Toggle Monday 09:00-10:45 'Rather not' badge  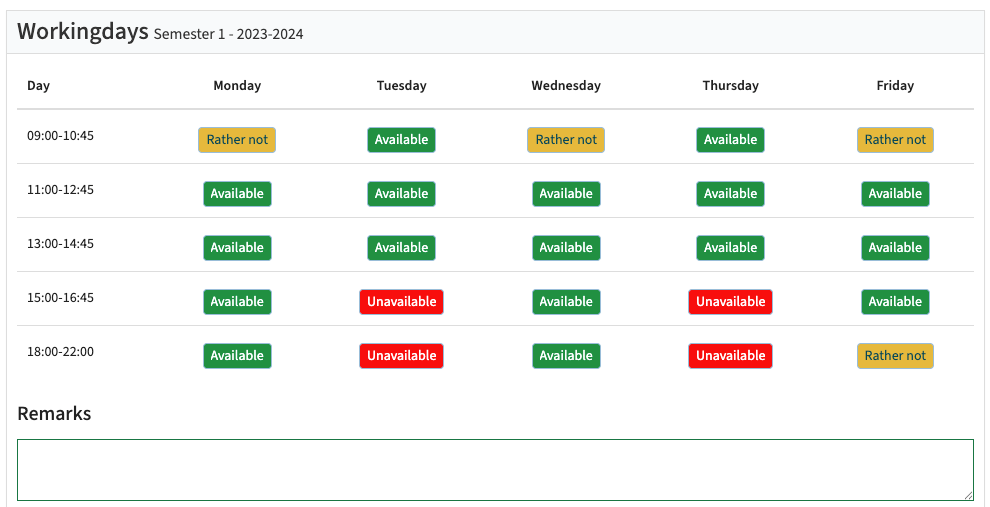237,140
